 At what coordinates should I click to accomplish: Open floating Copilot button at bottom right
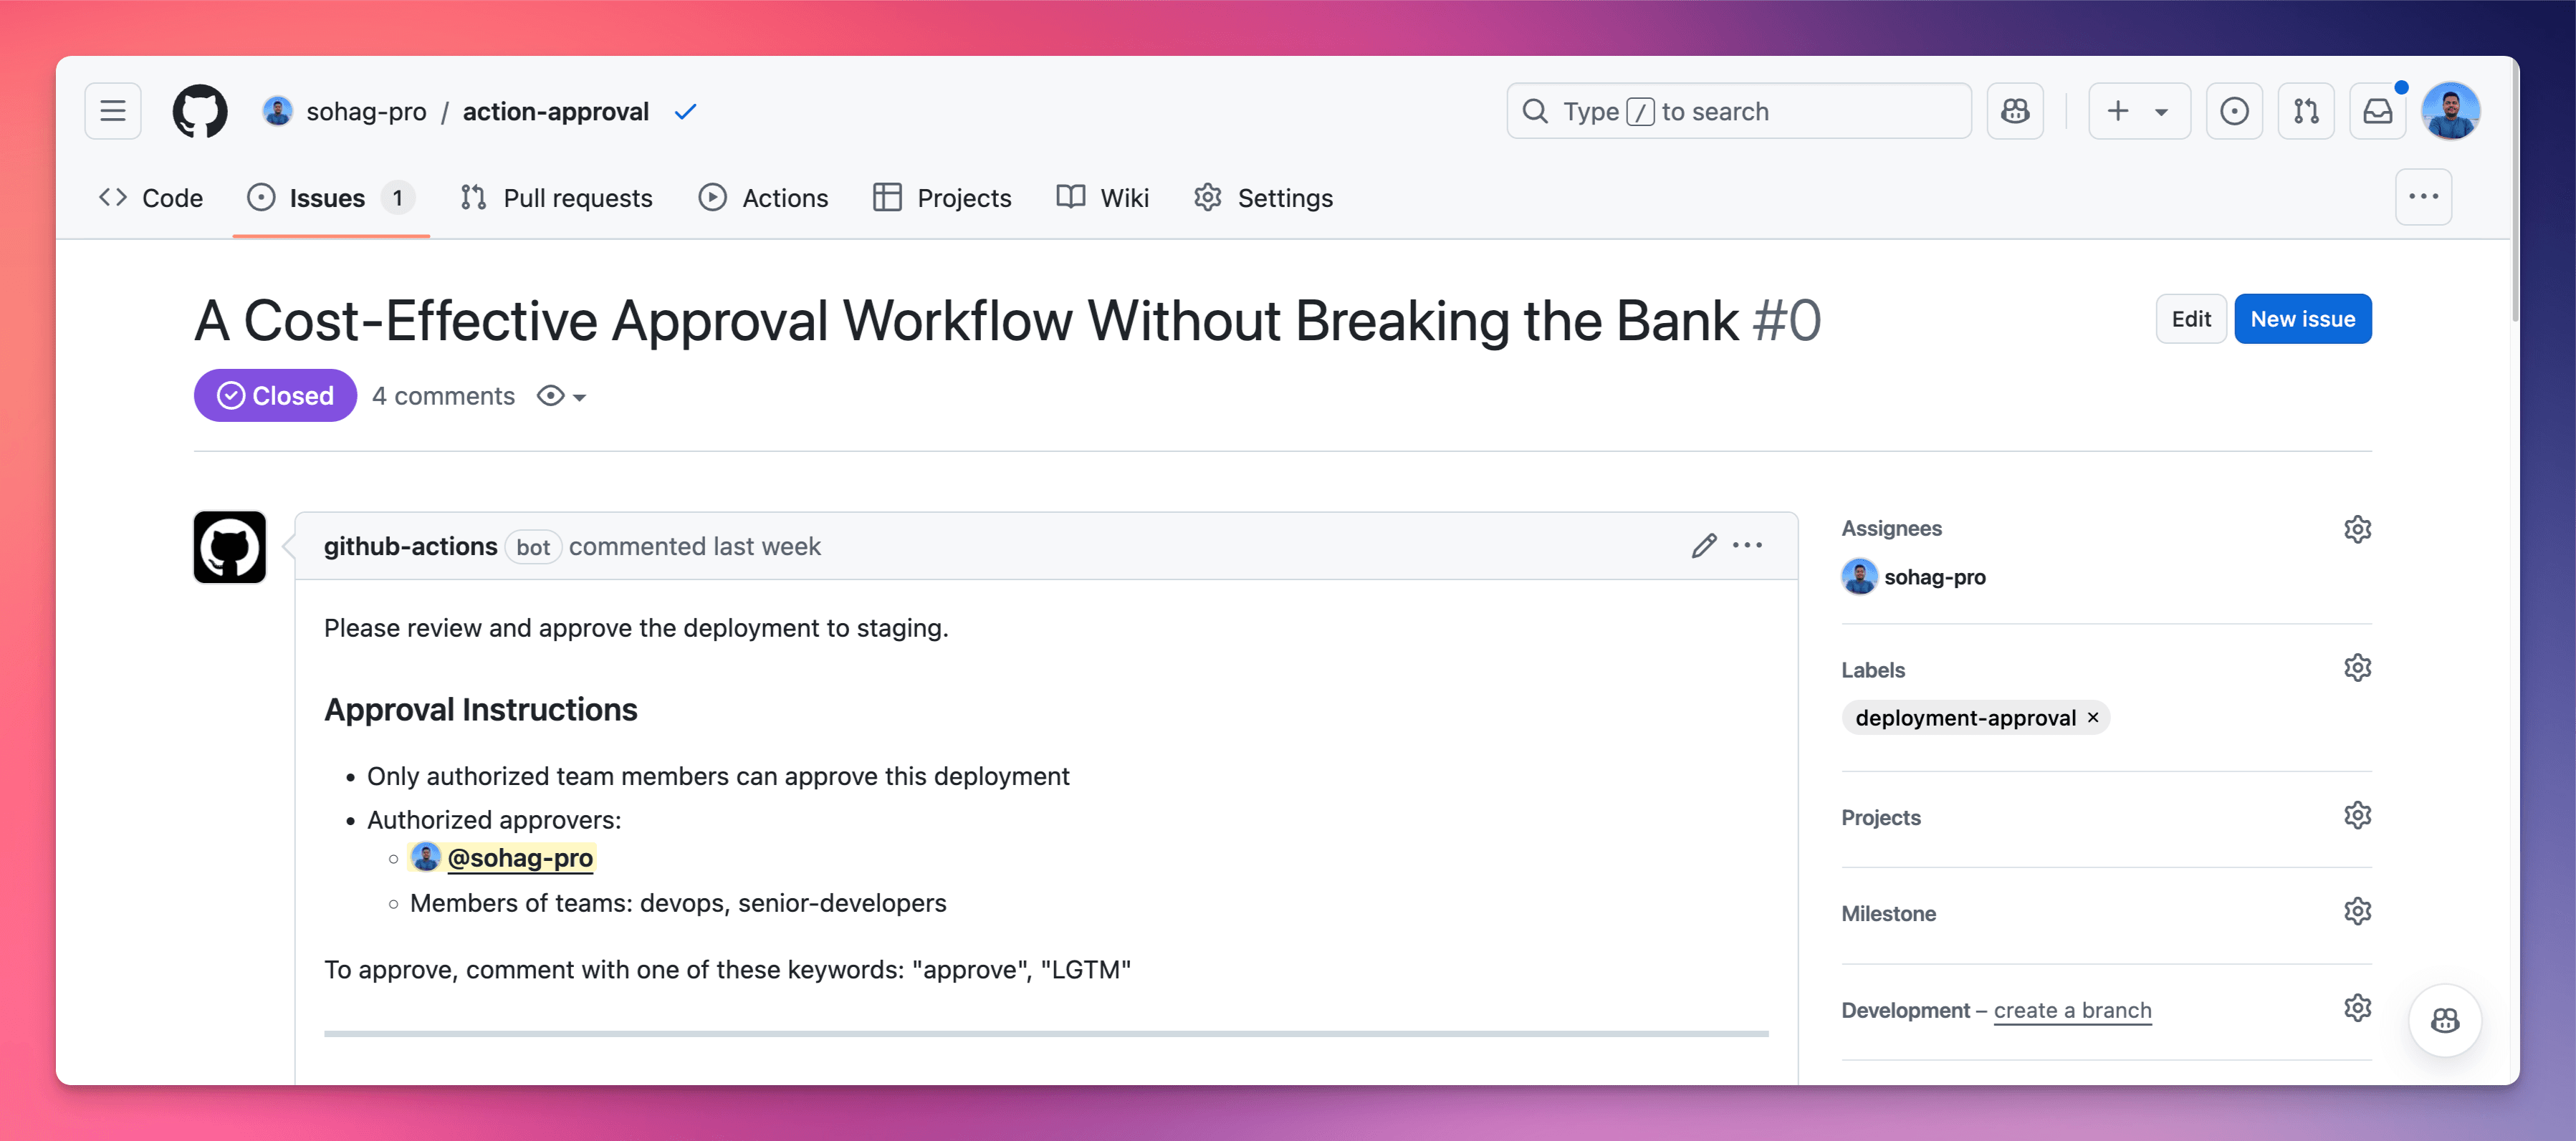pyautogui.click(x=2444, y=1020)
